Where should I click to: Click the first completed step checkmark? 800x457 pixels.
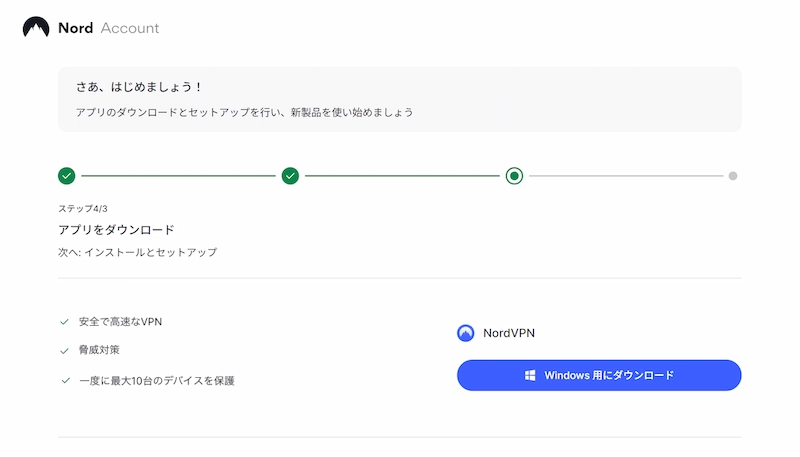click(66, 175)
